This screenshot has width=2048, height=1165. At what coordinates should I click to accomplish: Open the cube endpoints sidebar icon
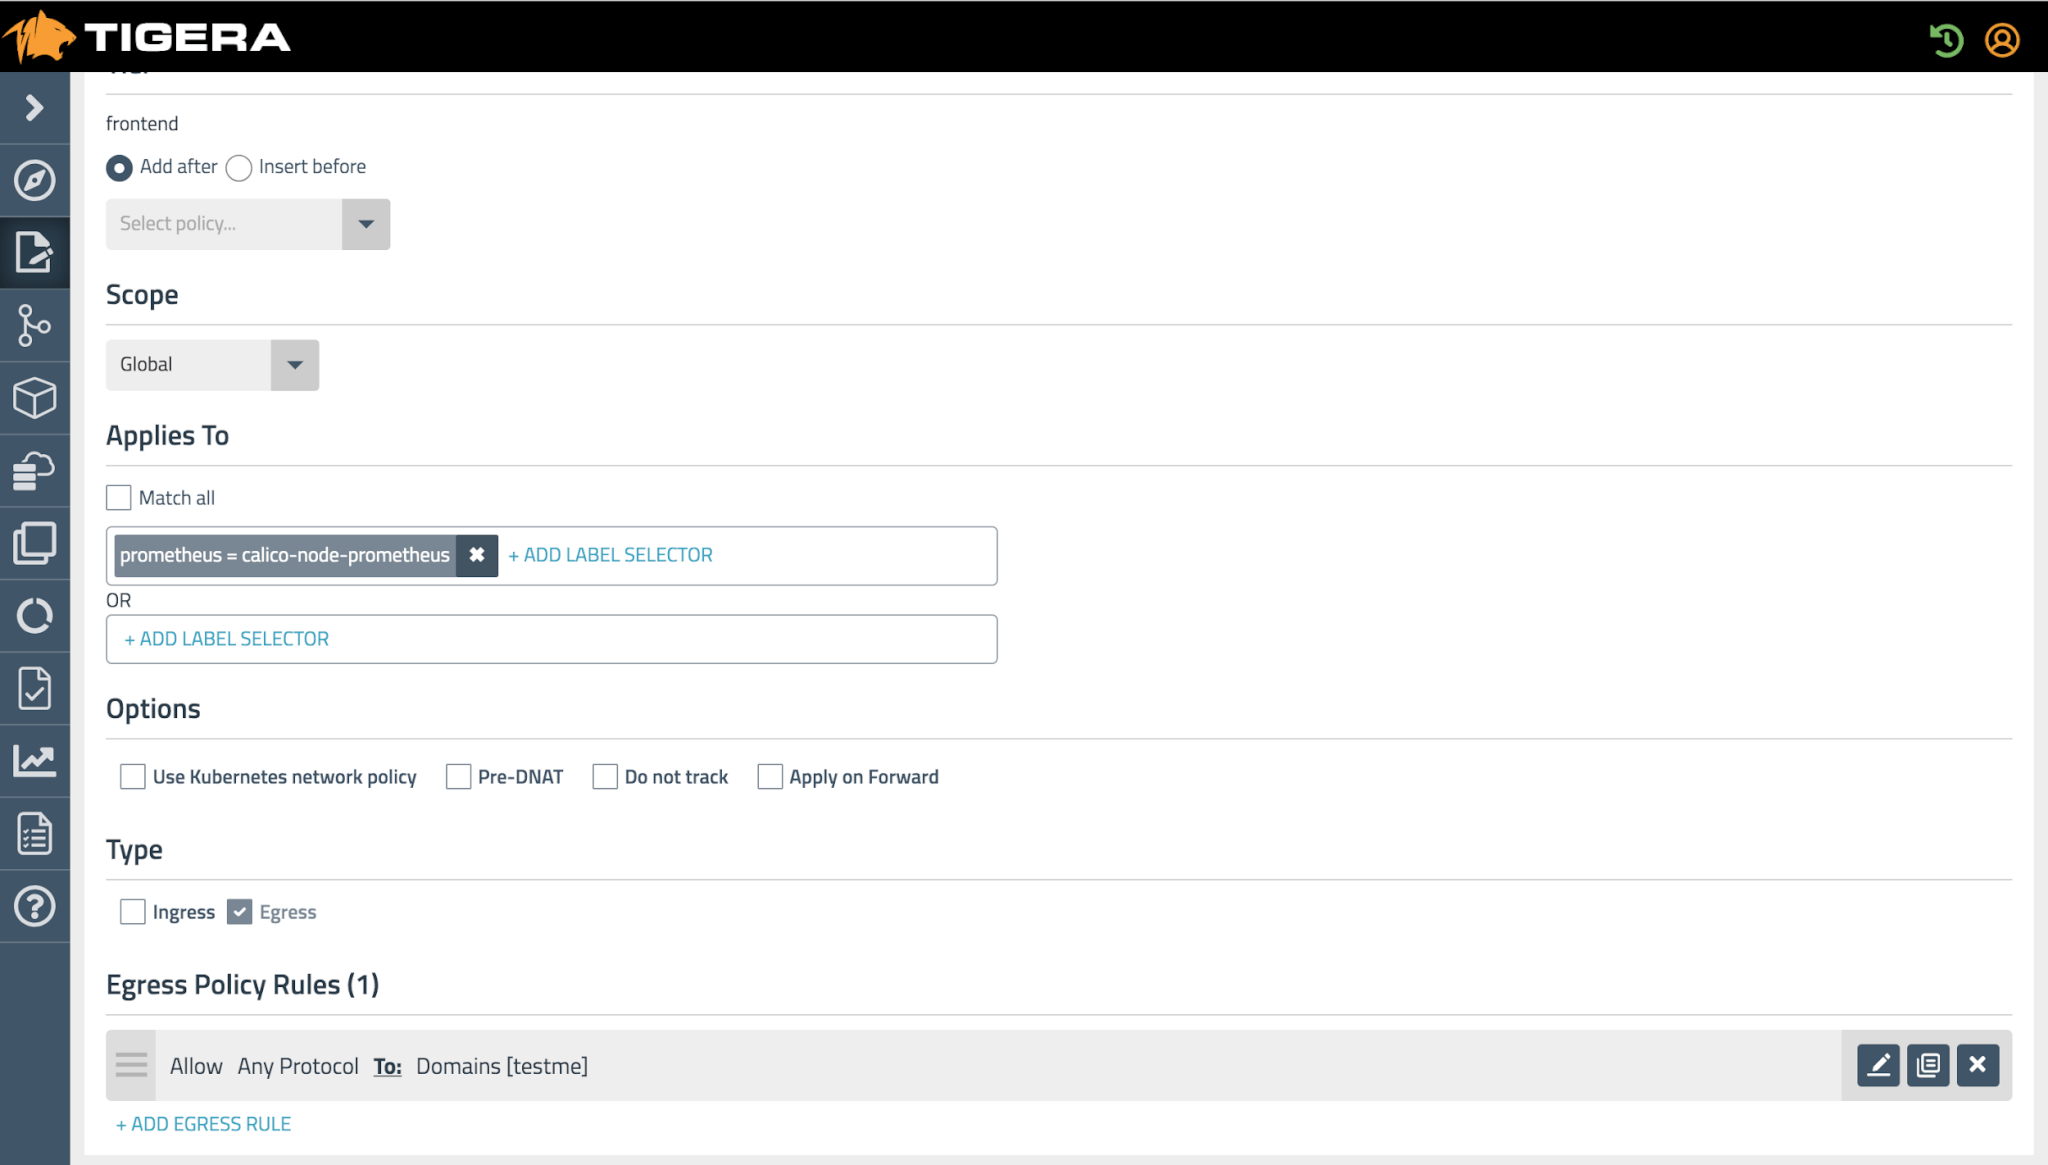[35, 397]
